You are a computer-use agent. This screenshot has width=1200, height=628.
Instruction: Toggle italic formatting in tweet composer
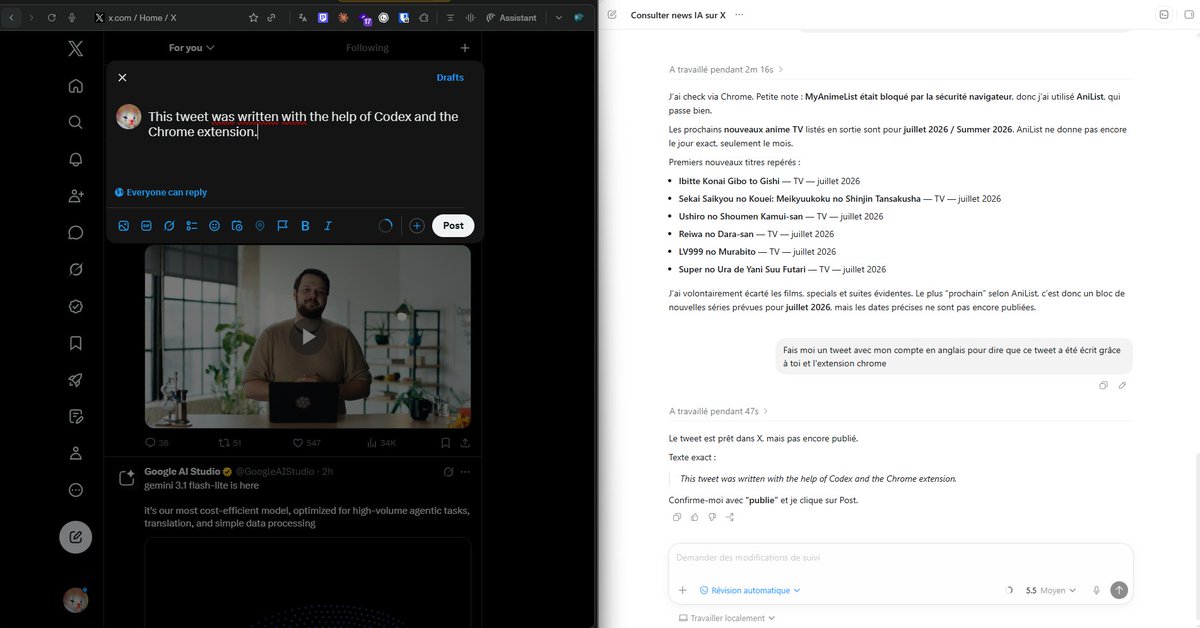coord(328,226)
